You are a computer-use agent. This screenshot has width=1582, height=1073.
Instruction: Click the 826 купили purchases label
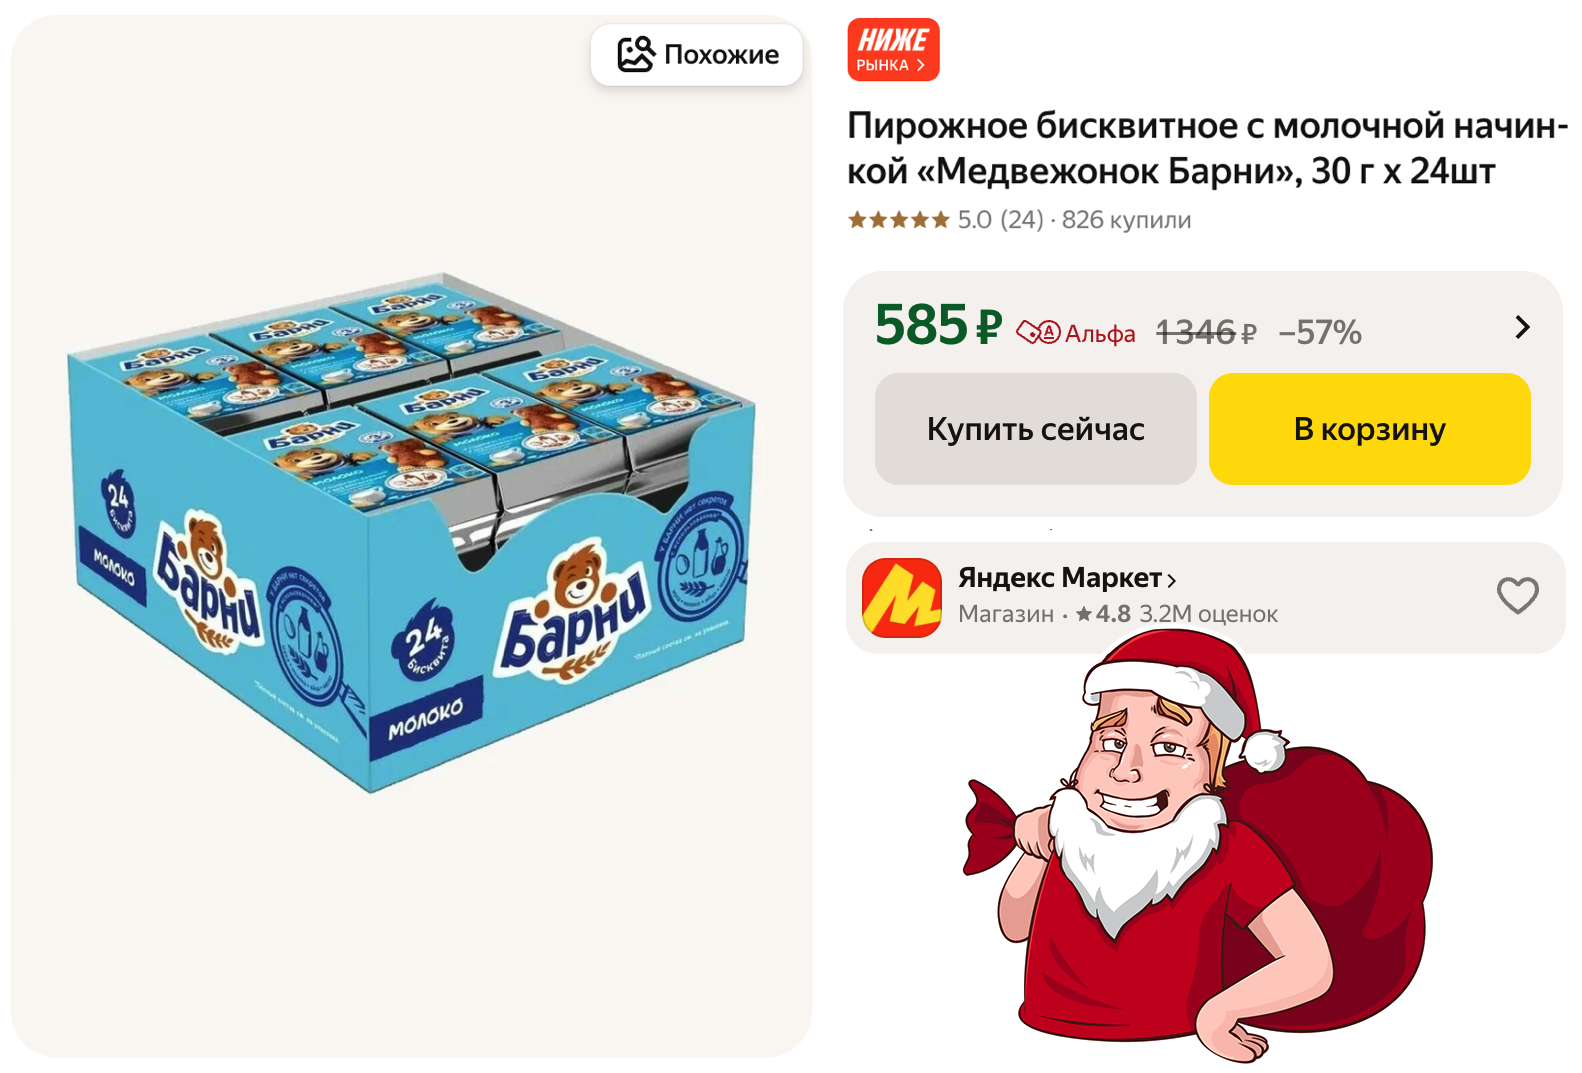tap(1126, 220)
